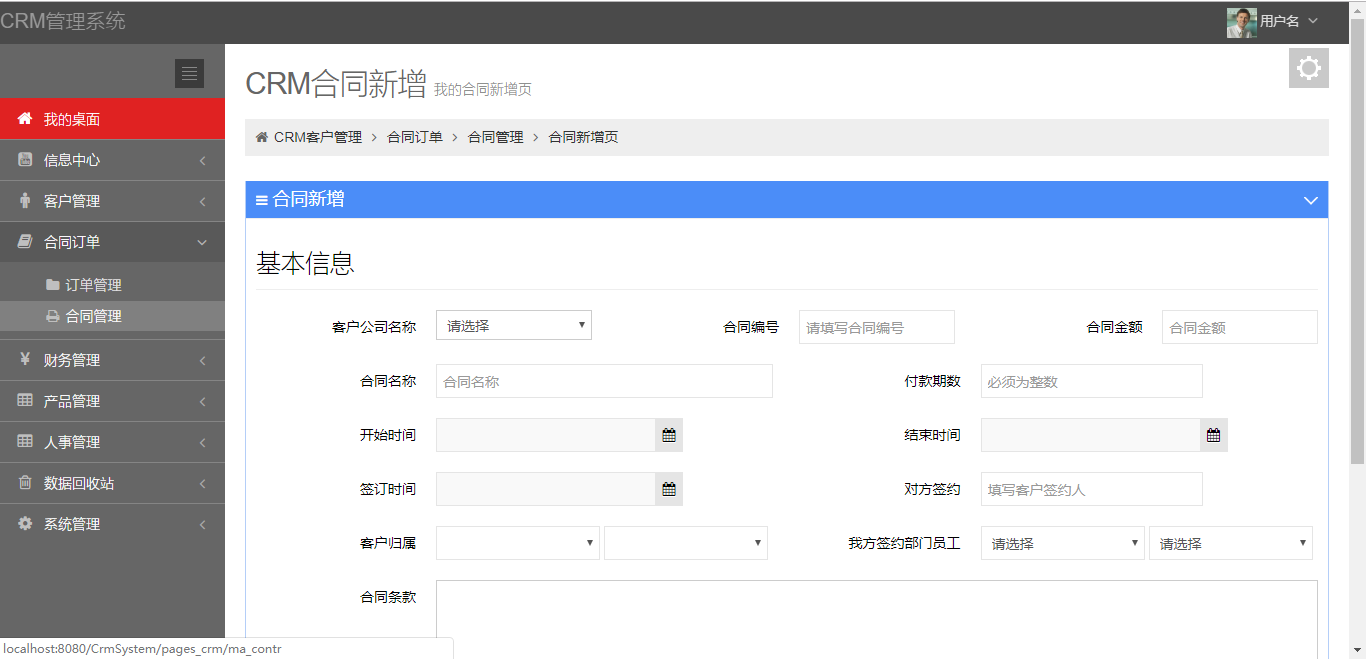Click the breadcrumb home icon
This screenshot has width=1366, height=659.
click(x=262, y=137)
